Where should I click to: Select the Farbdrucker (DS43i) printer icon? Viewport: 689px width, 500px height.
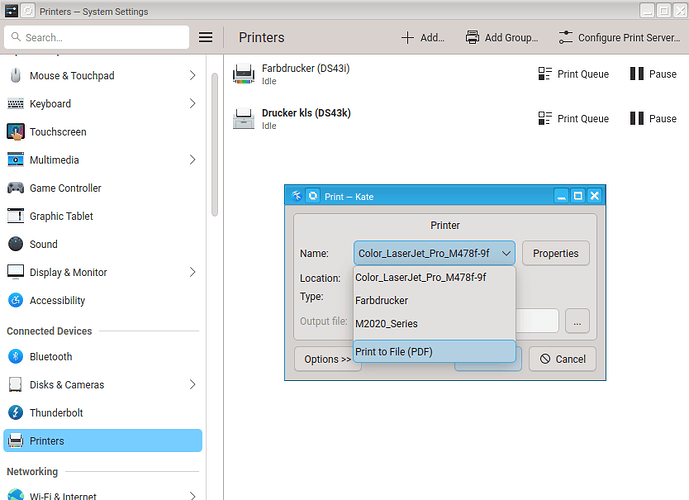click(x=243, y=74)
